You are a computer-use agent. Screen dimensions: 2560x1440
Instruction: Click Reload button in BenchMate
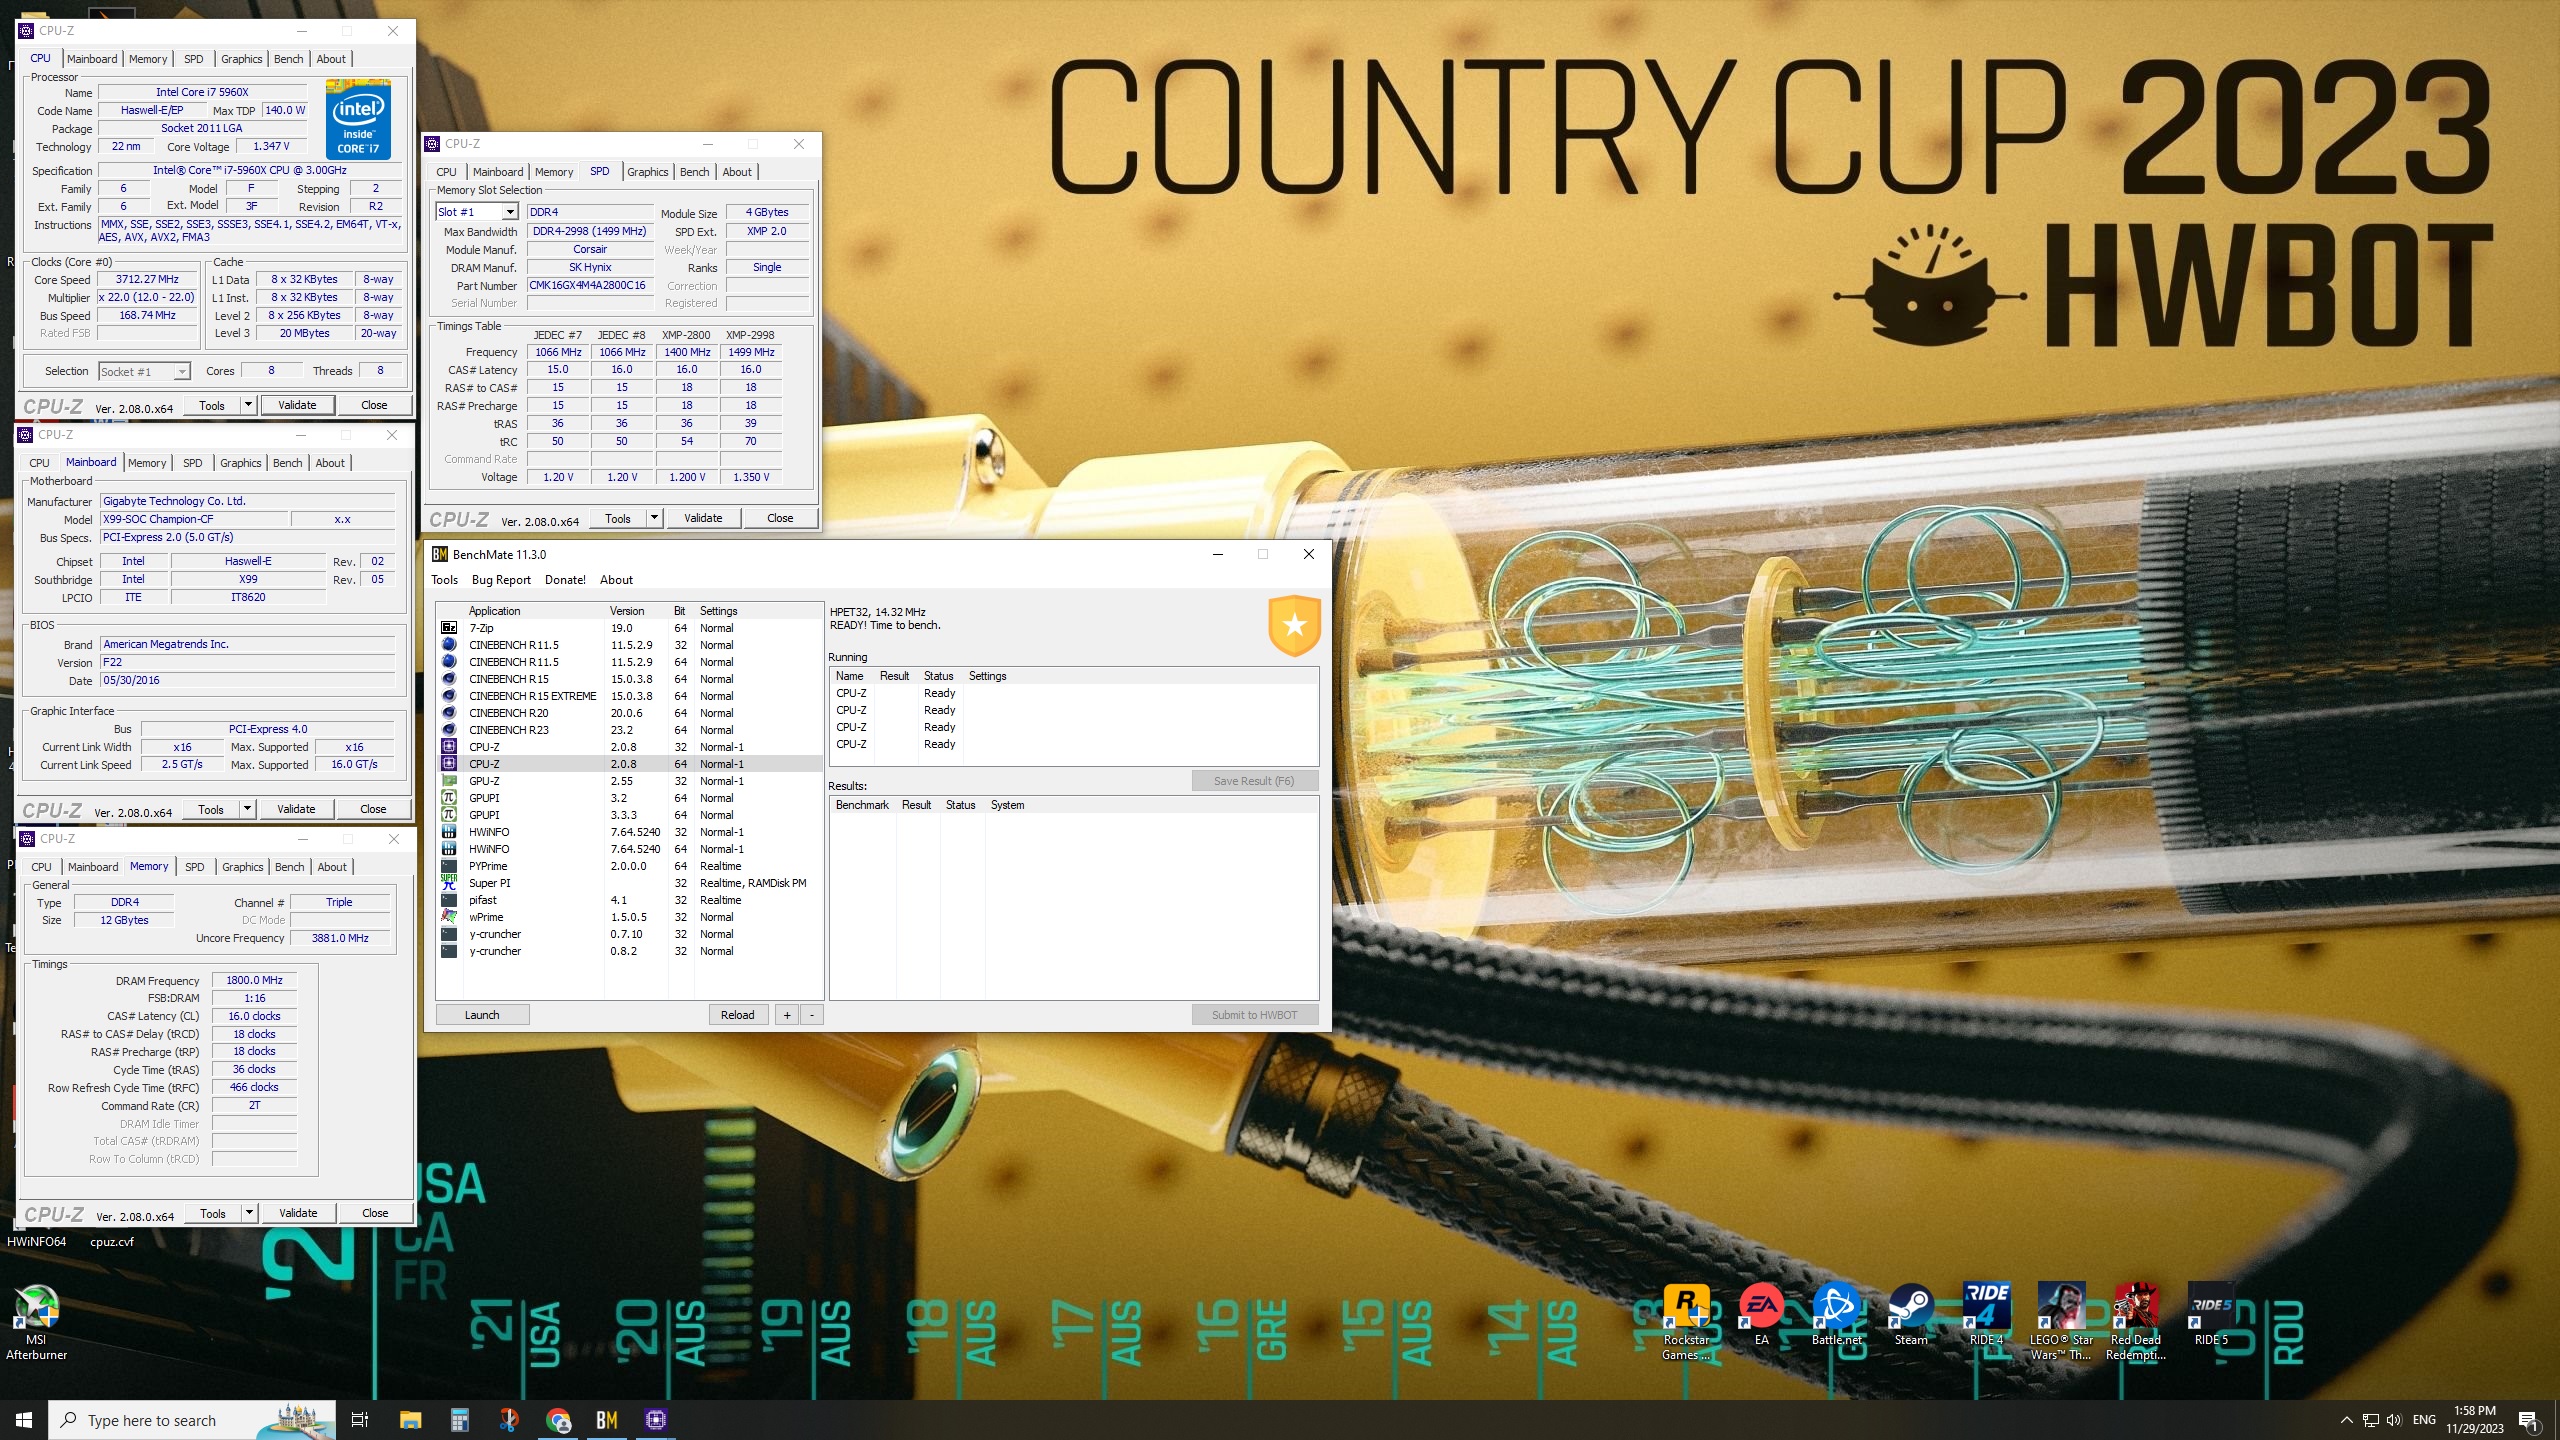(x=738, y=1015)
